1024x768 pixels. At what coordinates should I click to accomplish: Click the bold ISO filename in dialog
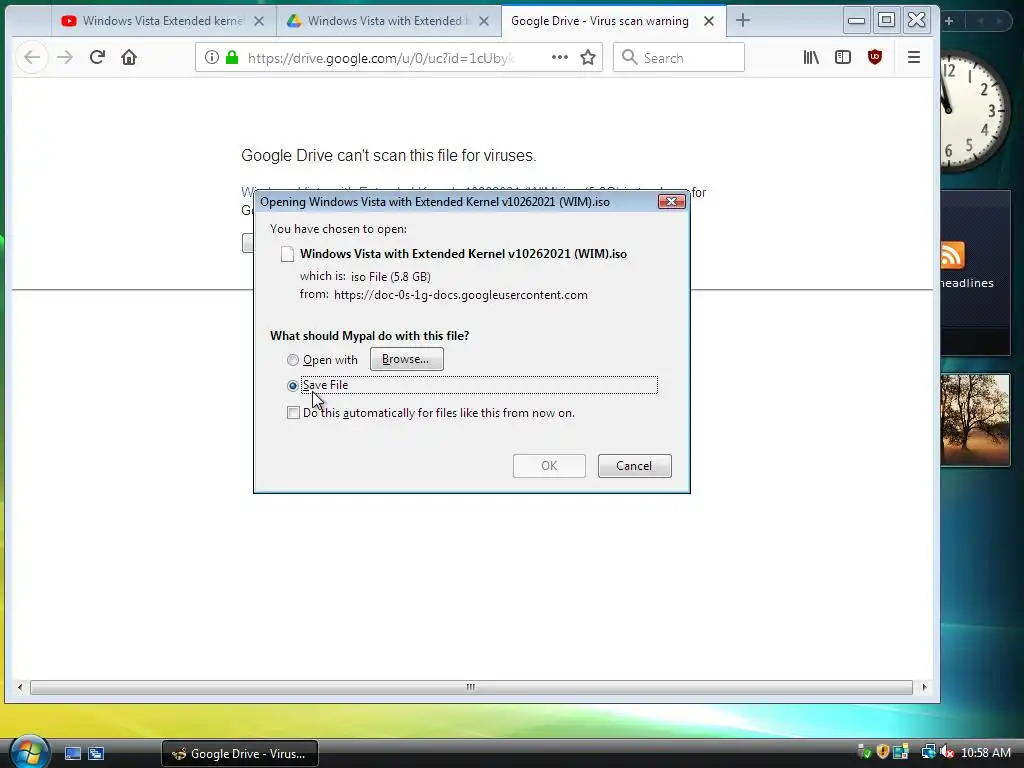click(463, 254)
